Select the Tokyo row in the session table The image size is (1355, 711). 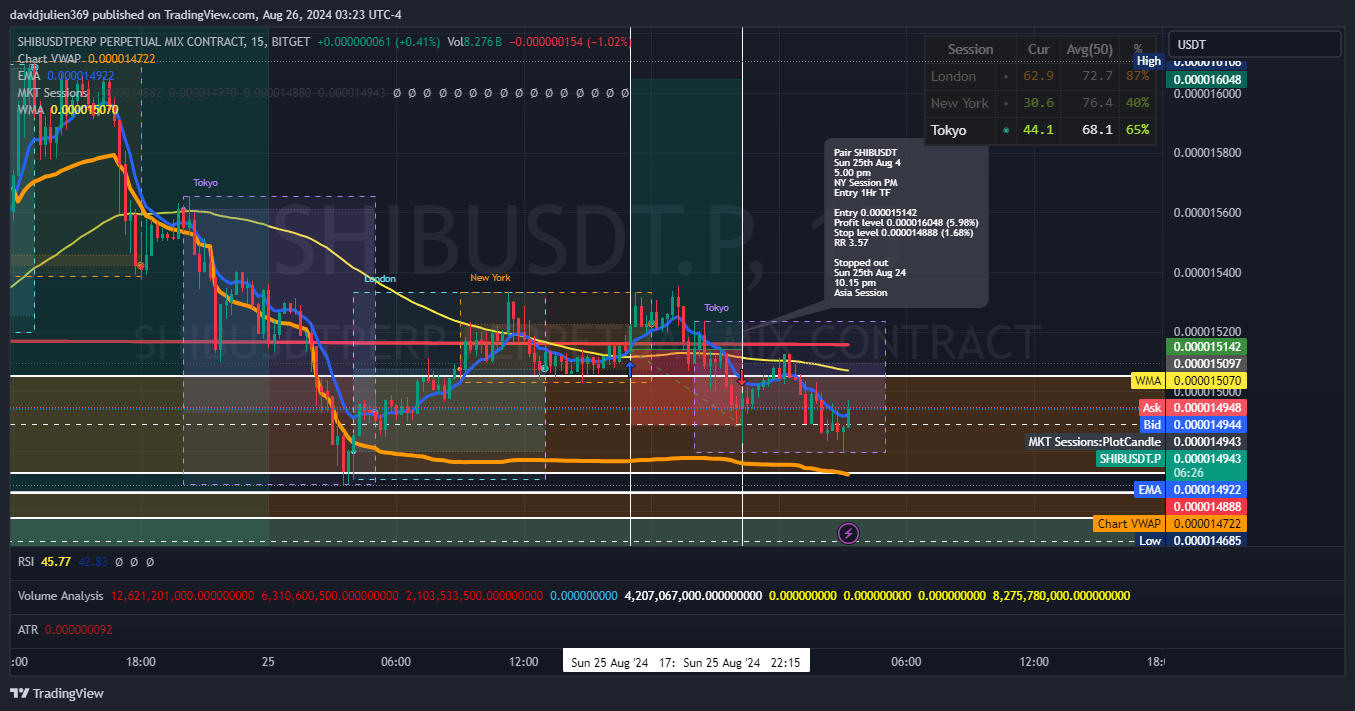(x=1040, y=130)
